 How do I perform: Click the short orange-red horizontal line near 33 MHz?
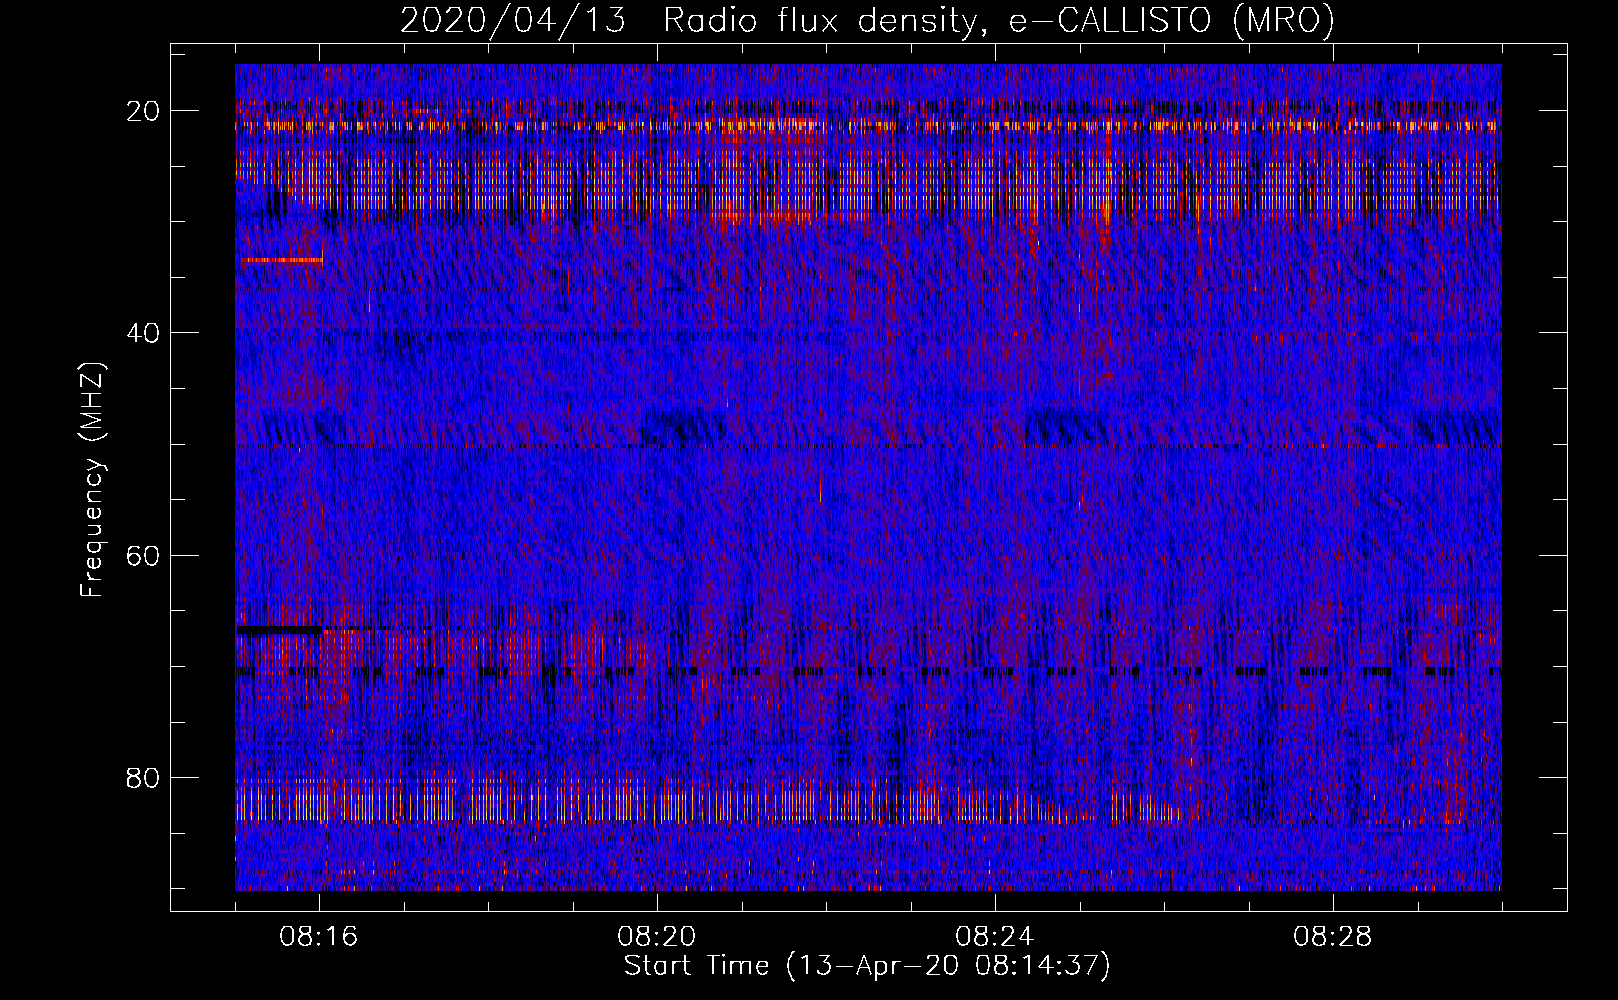(282, 260)
